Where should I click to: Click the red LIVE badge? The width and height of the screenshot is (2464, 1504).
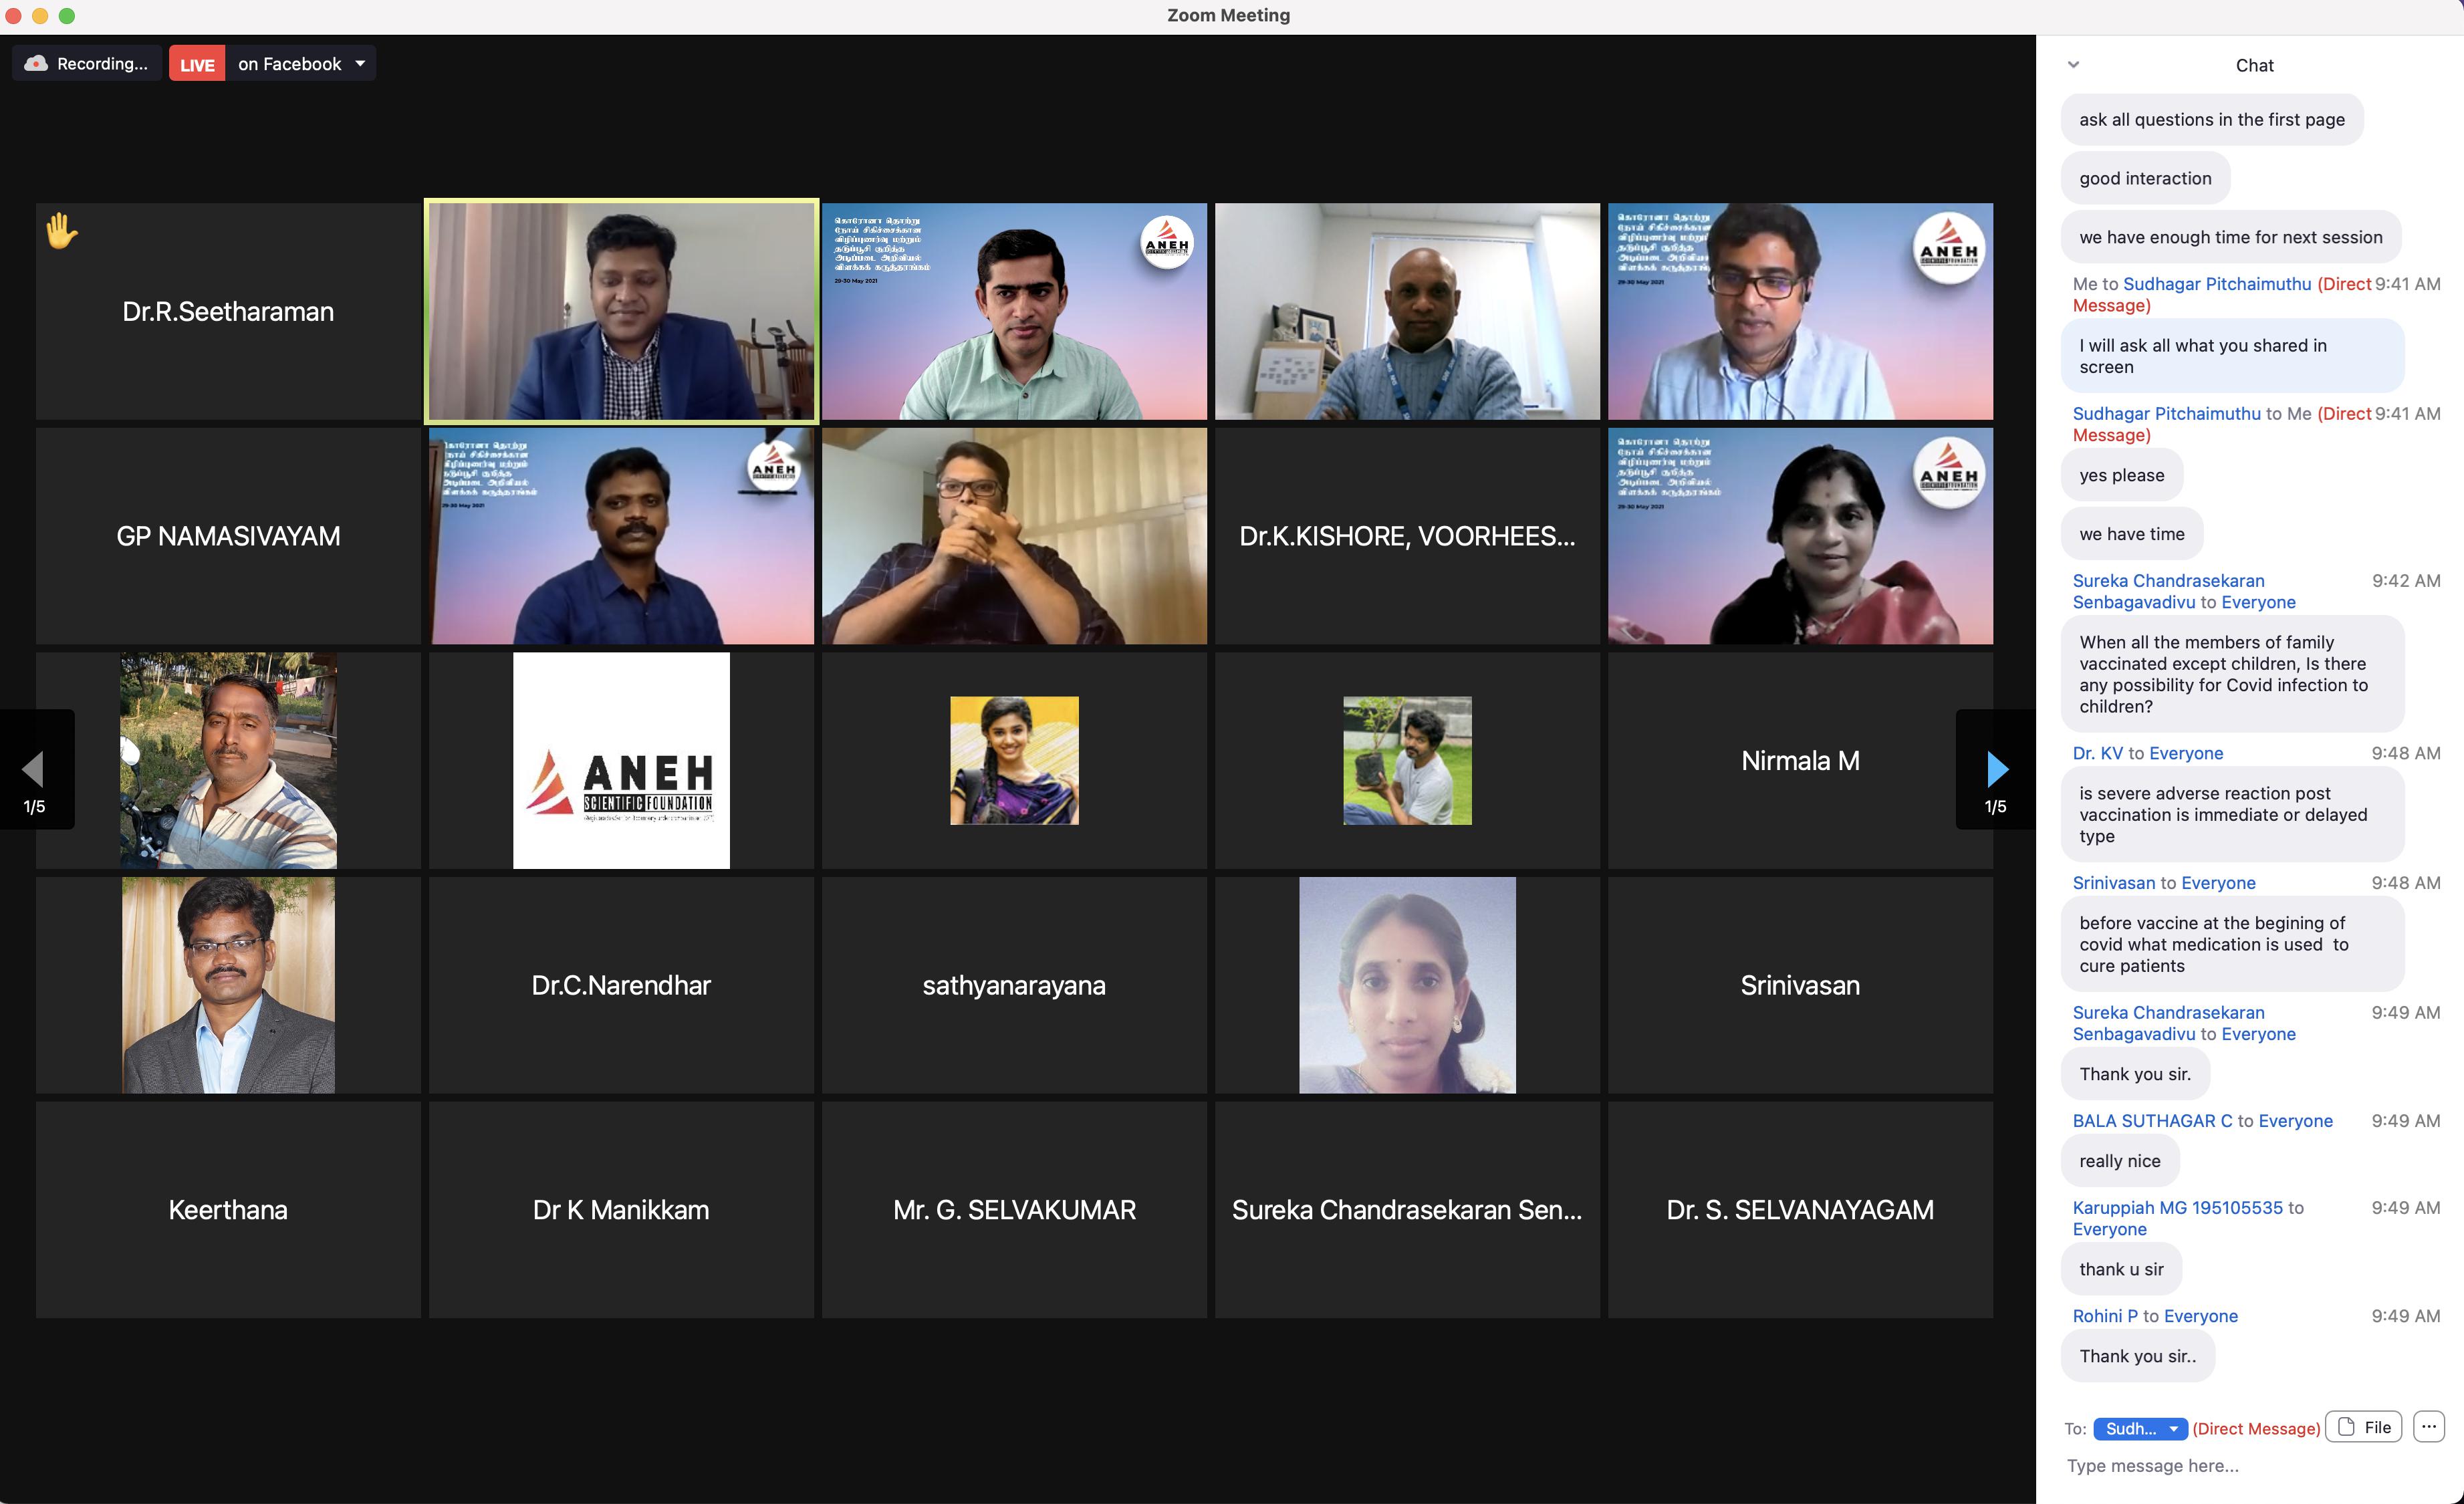click(197, 64)
